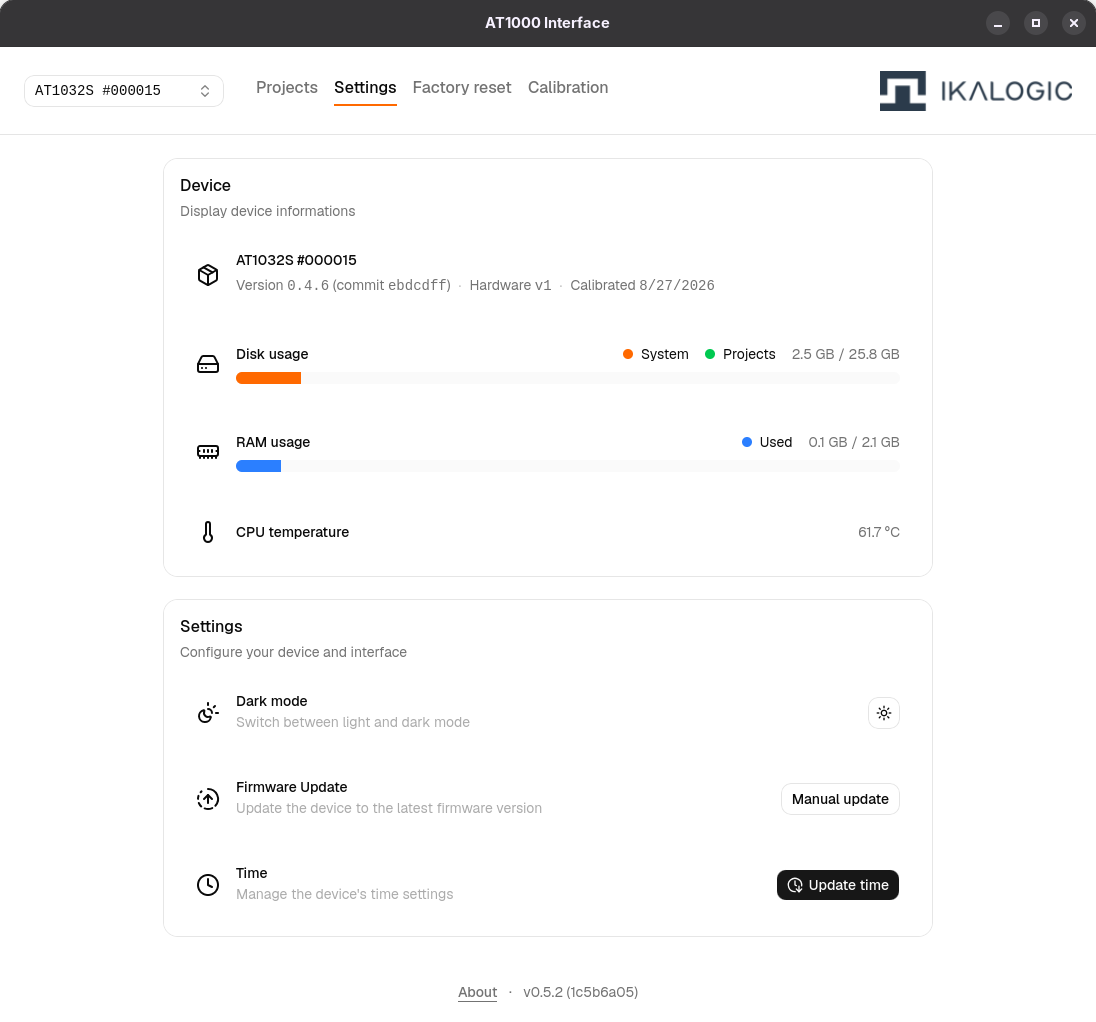Click the device box icon beside AT1032S #000015
This screenshot has height=1022, width=1096.
(x=208, y=275)
